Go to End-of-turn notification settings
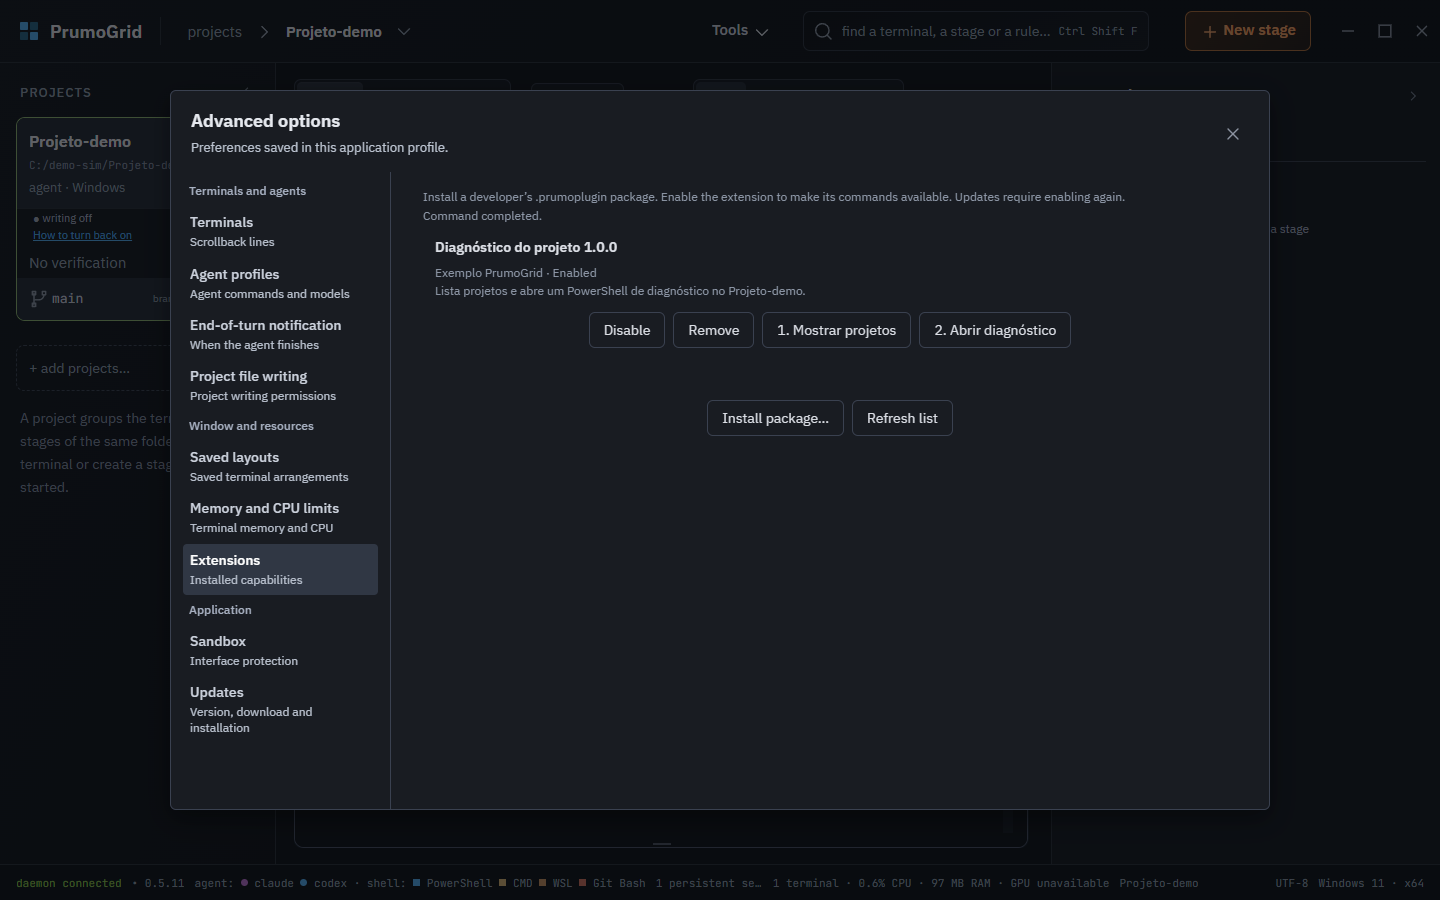 [x=280, y=334]
